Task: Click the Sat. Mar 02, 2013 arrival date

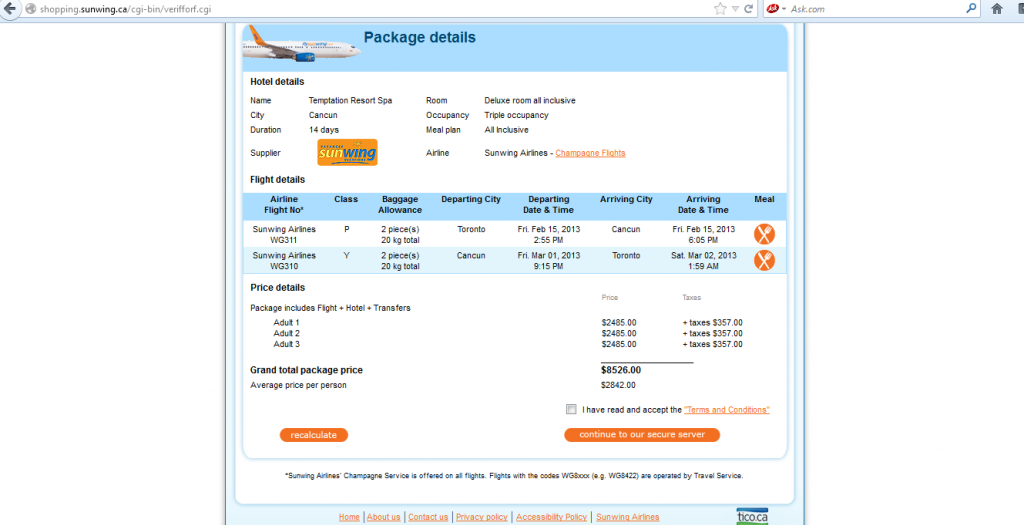Action: [703, 255]
